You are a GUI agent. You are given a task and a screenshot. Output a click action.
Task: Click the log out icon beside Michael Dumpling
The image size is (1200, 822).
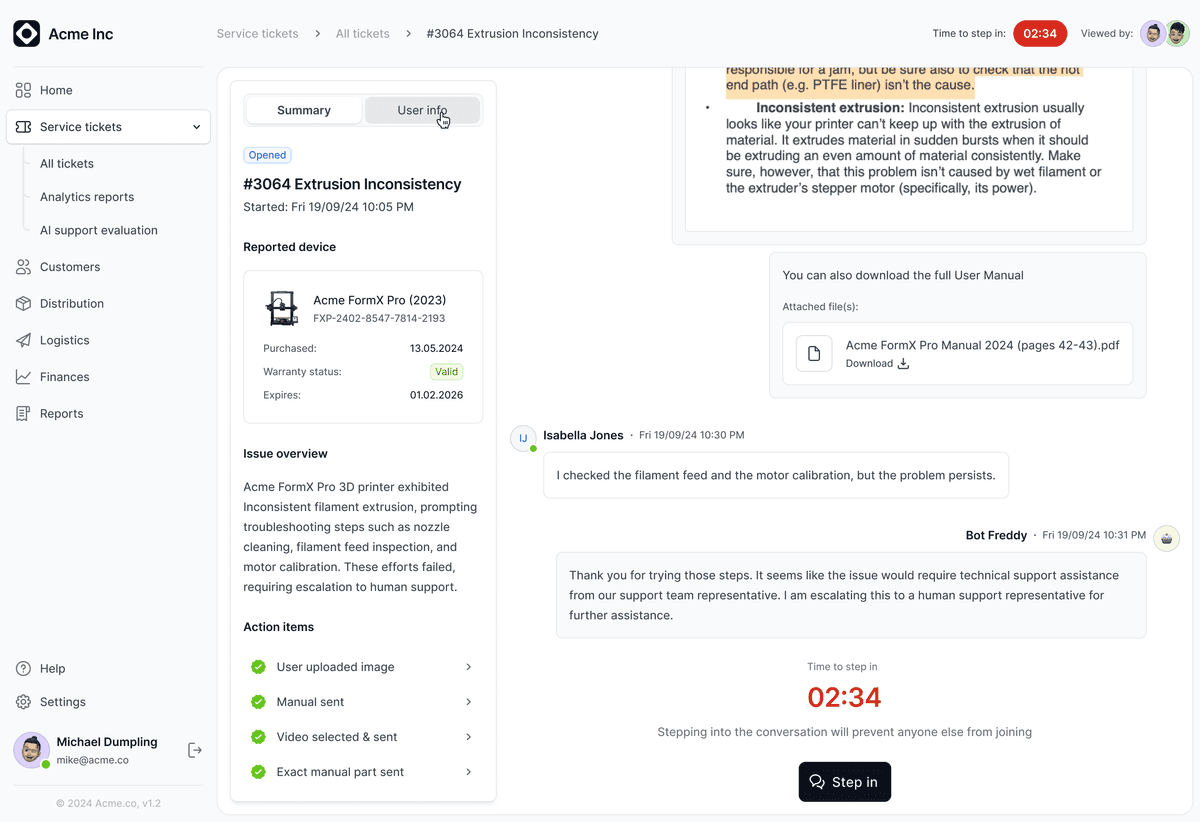pos(195,750)
